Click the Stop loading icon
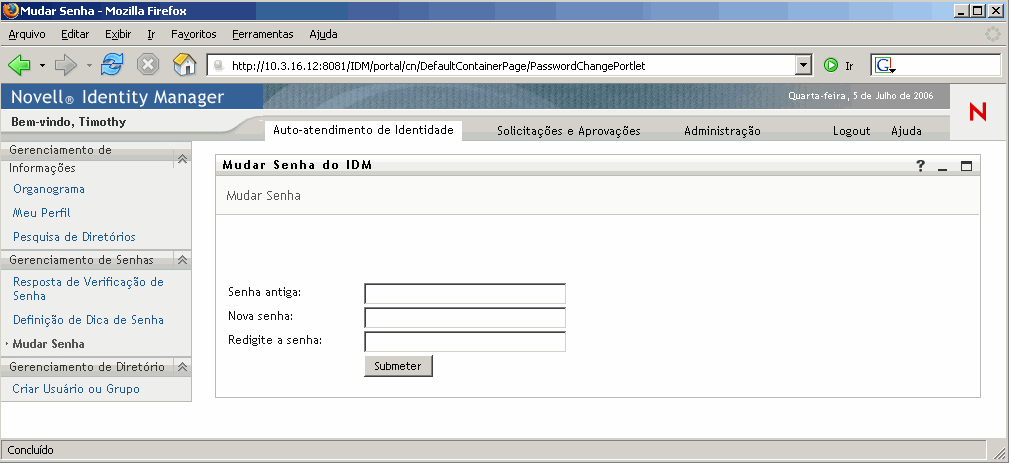 (148, 65)
